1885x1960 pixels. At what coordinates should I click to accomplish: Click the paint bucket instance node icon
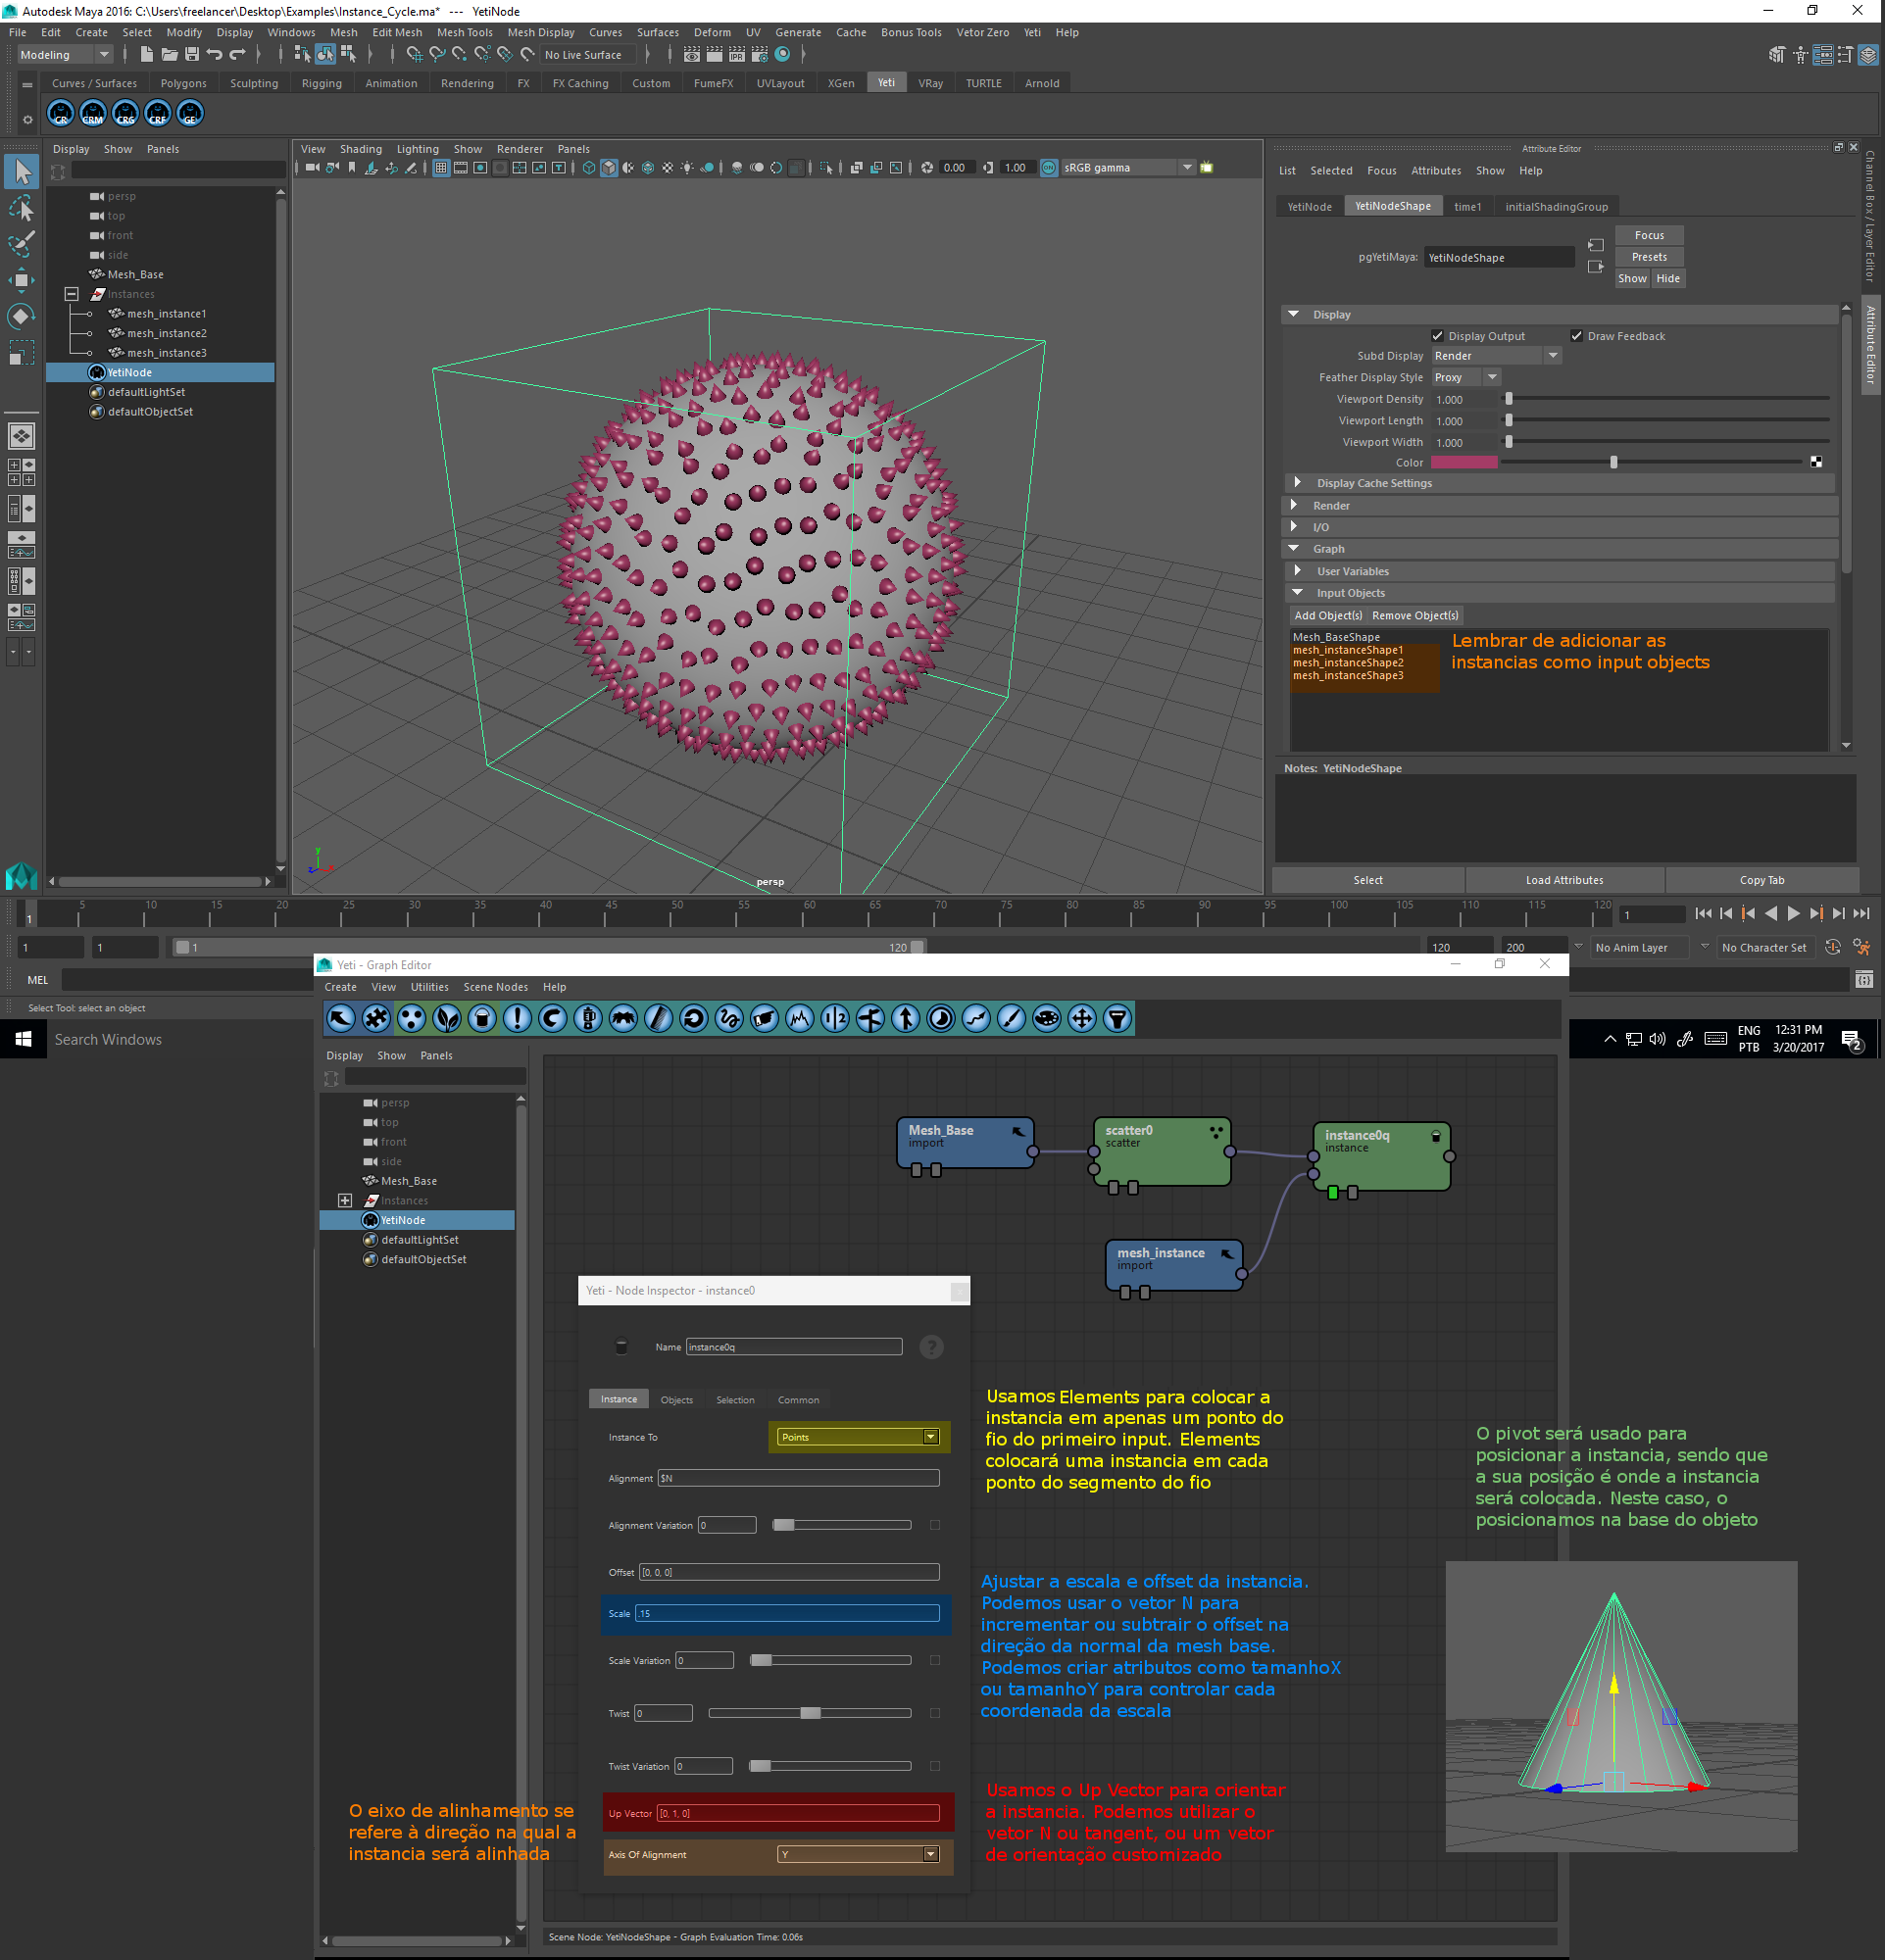point(482,1019)
